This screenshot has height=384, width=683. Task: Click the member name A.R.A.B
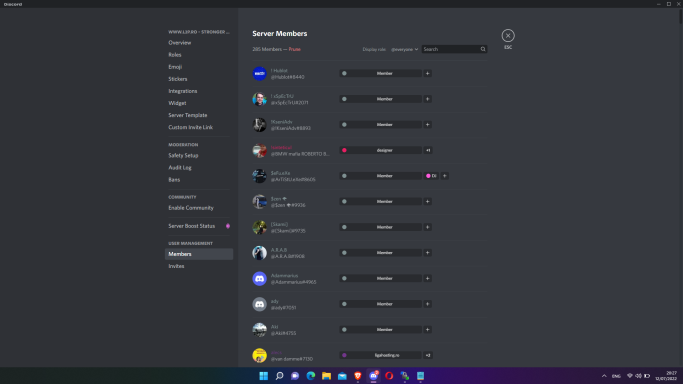[279, 250]
